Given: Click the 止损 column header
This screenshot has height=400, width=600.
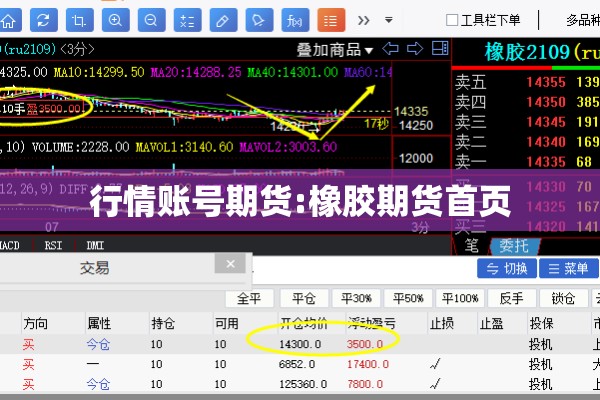Looking at the screenshot, I should point(442,324).
